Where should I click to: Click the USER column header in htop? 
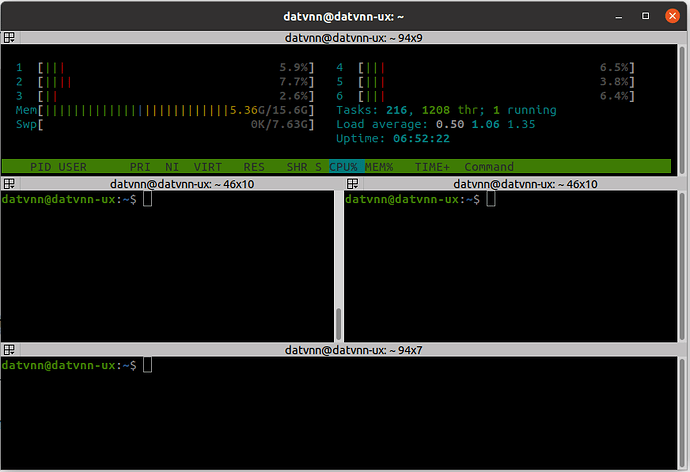pos(73,167)
